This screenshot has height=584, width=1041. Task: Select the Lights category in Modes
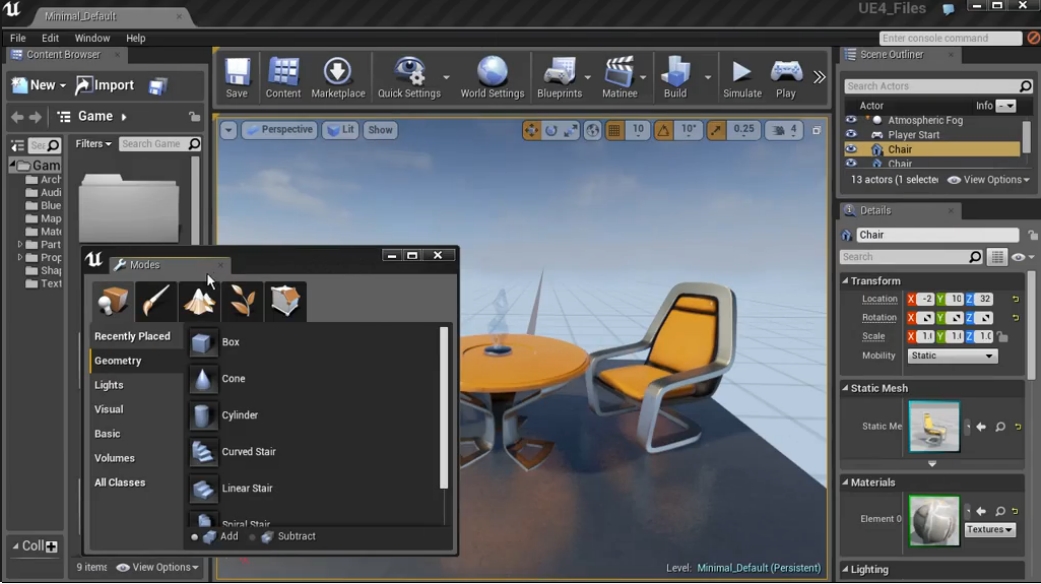109,386
